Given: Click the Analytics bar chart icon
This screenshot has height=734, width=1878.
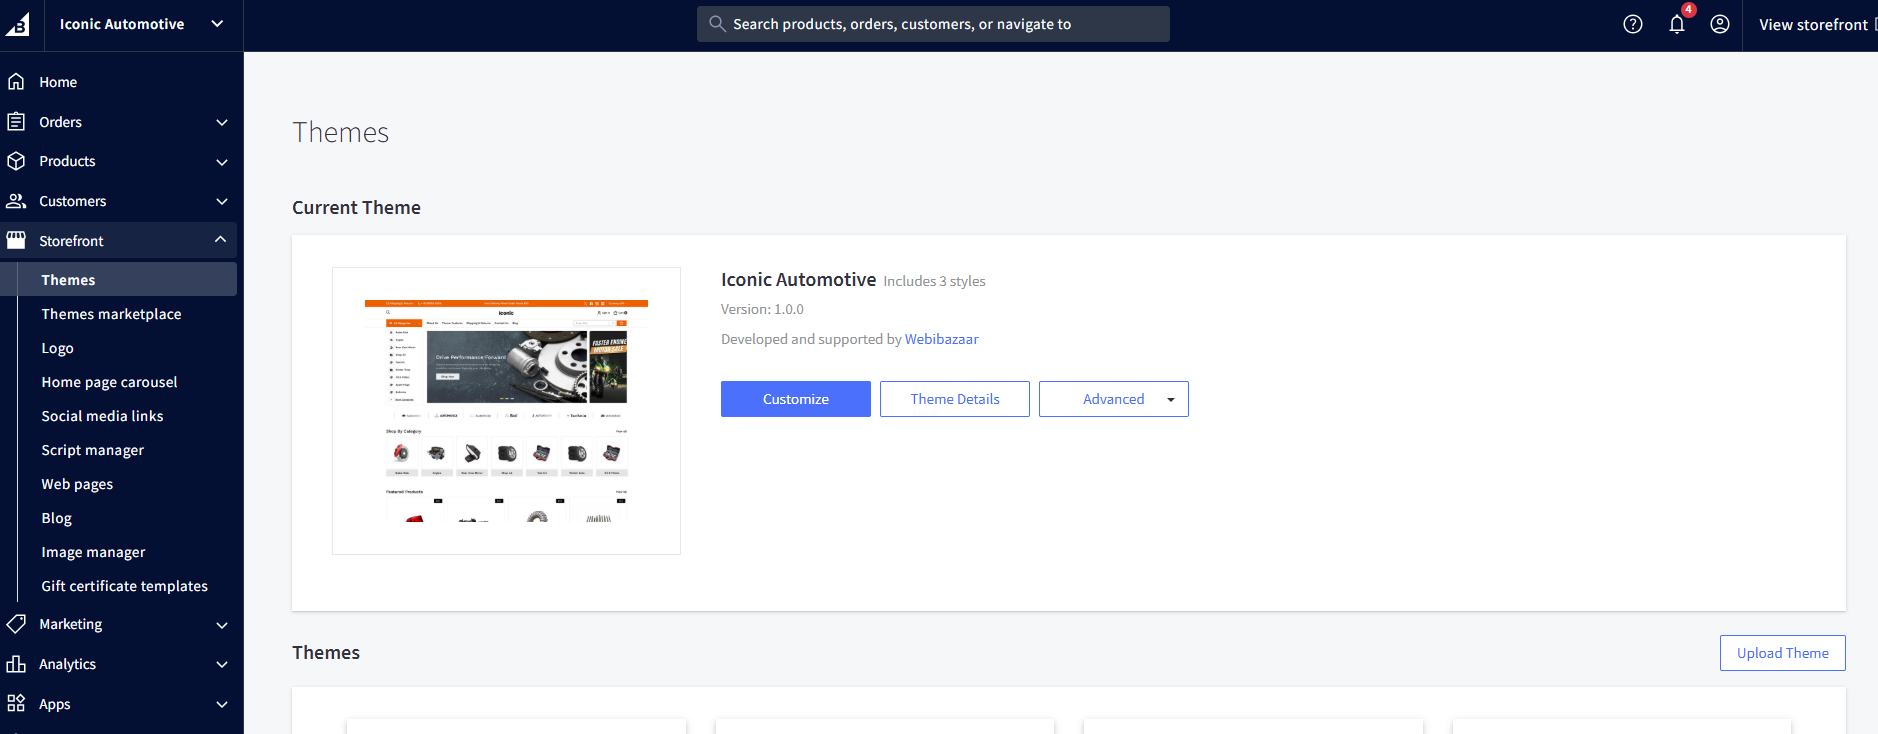Looking at the screenshot, I should [x=16, y=664].
